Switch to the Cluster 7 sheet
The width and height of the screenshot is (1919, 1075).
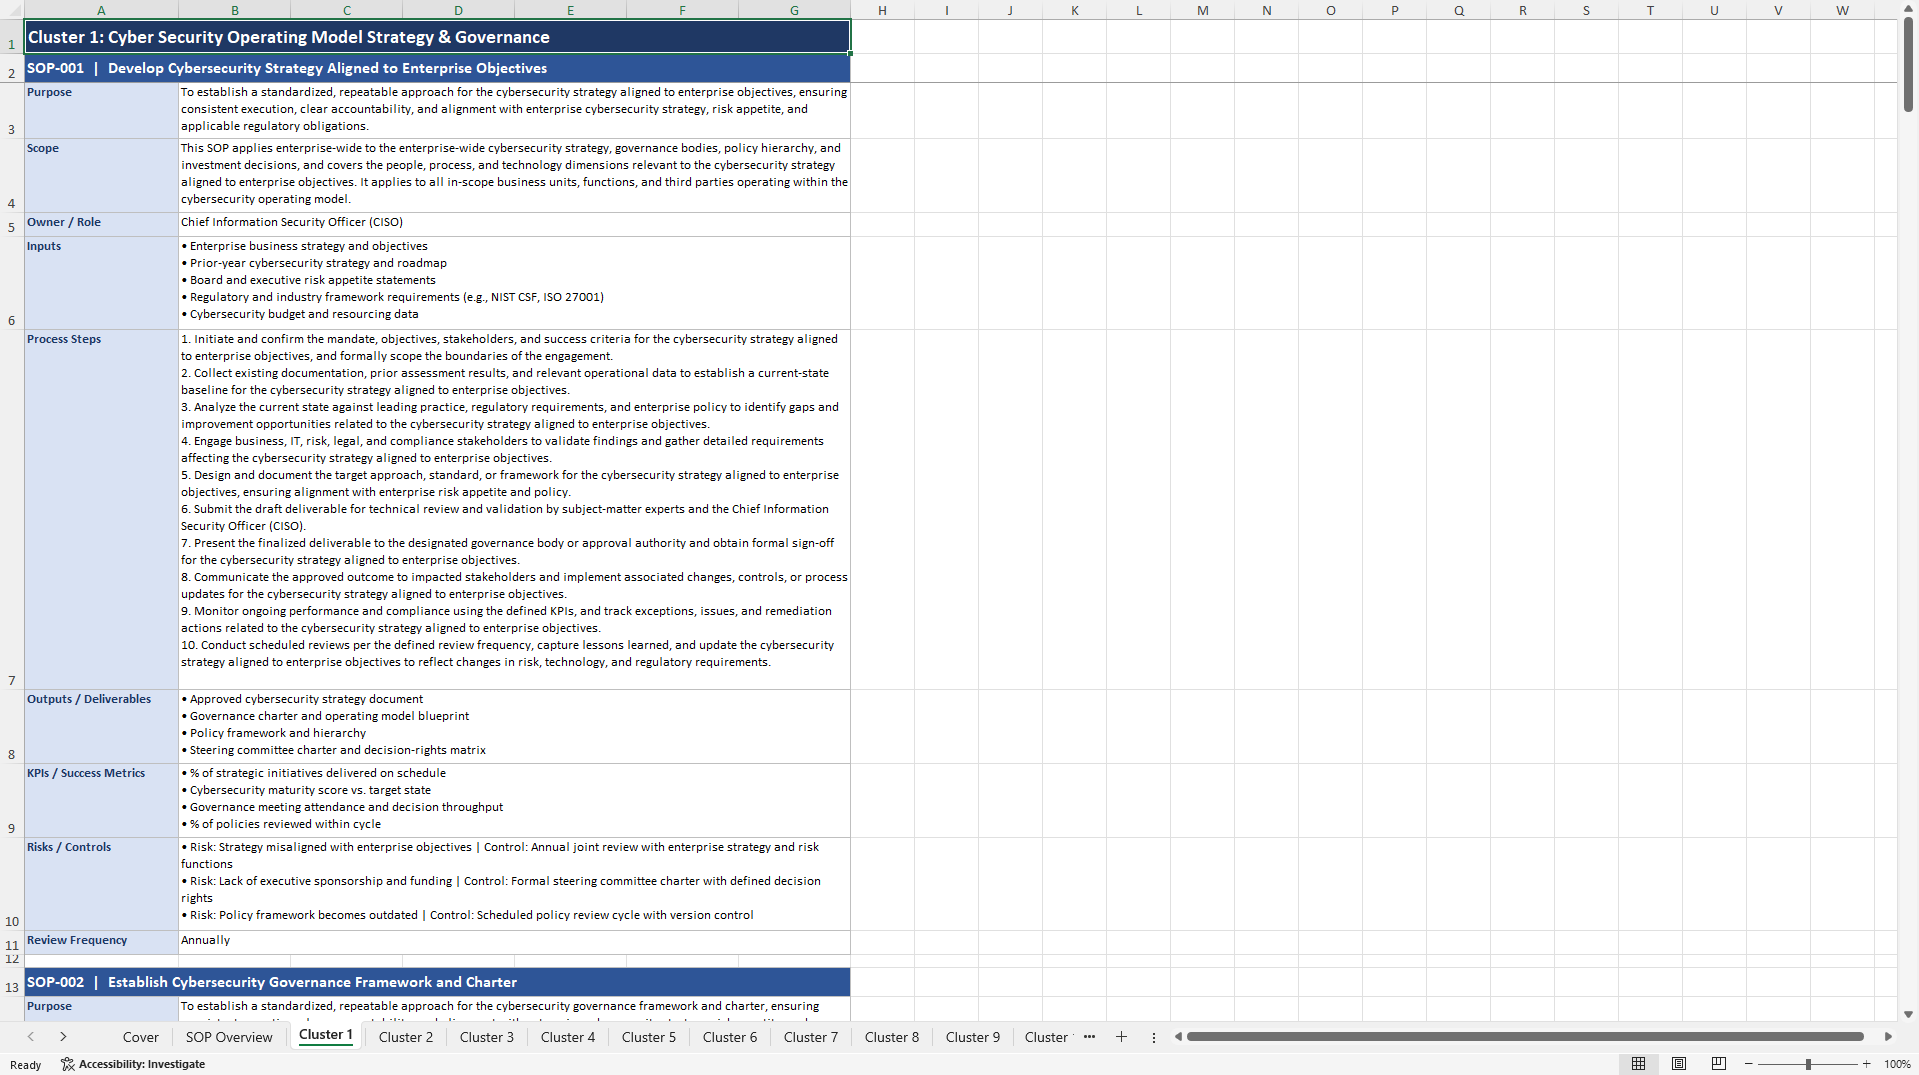811,1037
